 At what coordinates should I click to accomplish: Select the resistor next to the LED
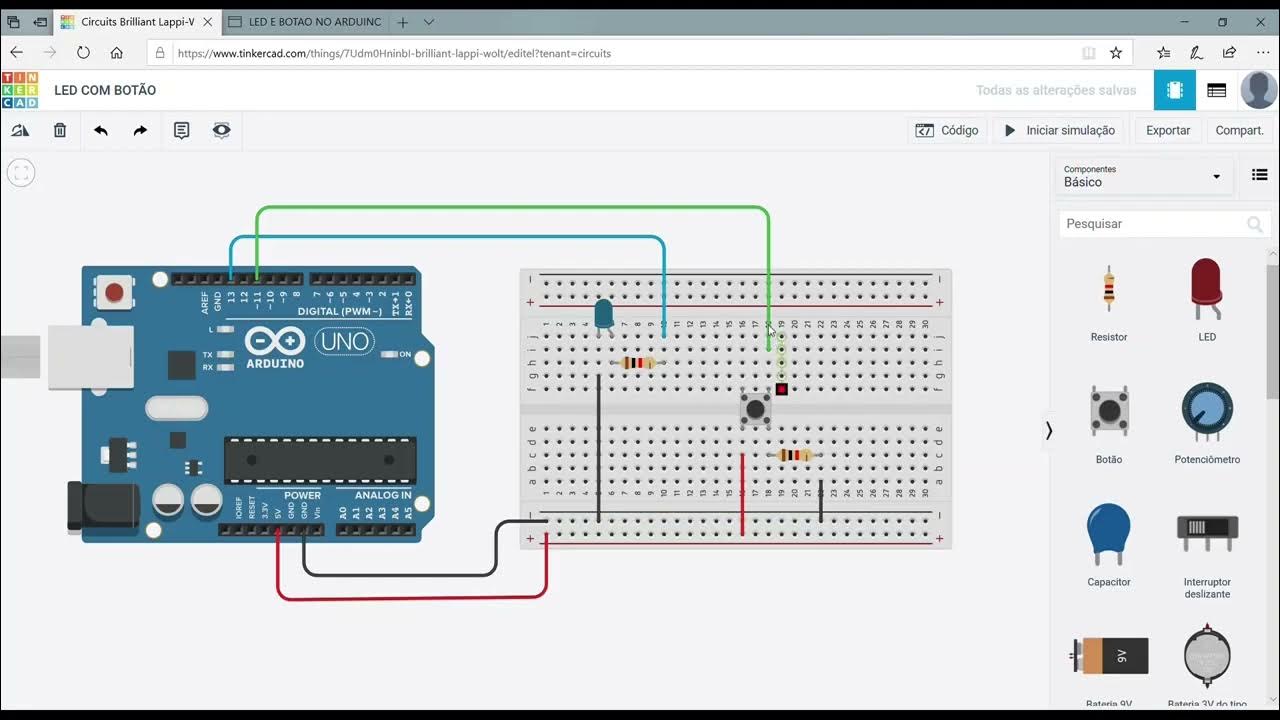(638, 363)
